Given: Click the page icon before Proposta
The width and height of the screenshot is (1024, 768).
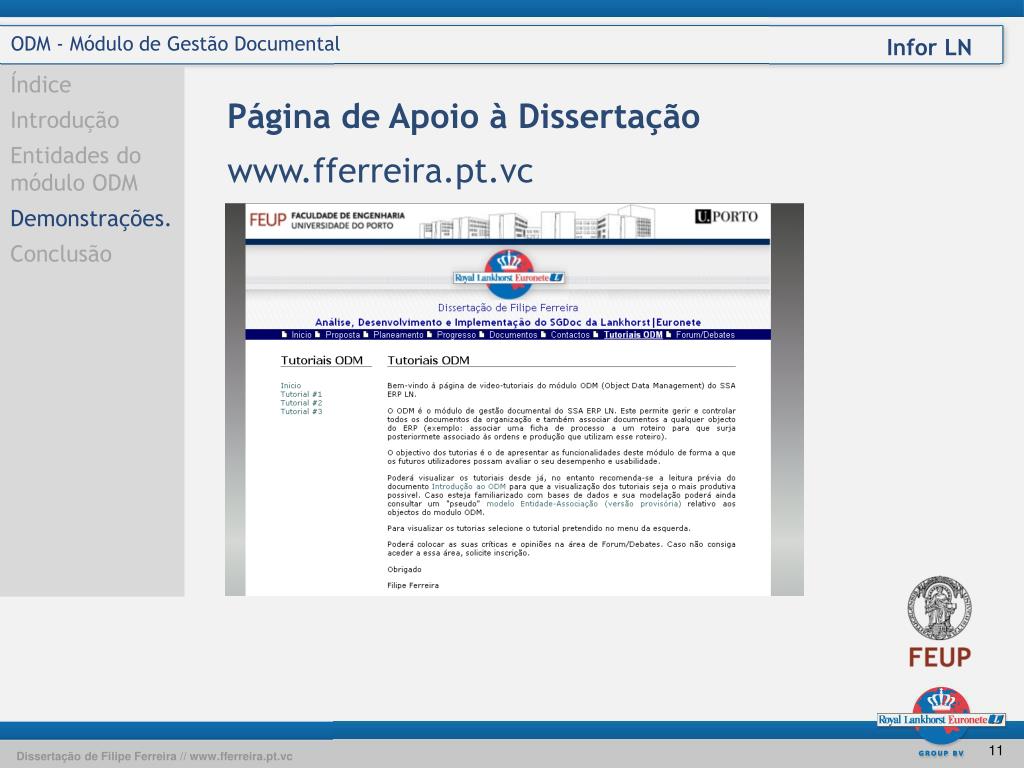Looking at the screenshot, I should click(318, 334).
